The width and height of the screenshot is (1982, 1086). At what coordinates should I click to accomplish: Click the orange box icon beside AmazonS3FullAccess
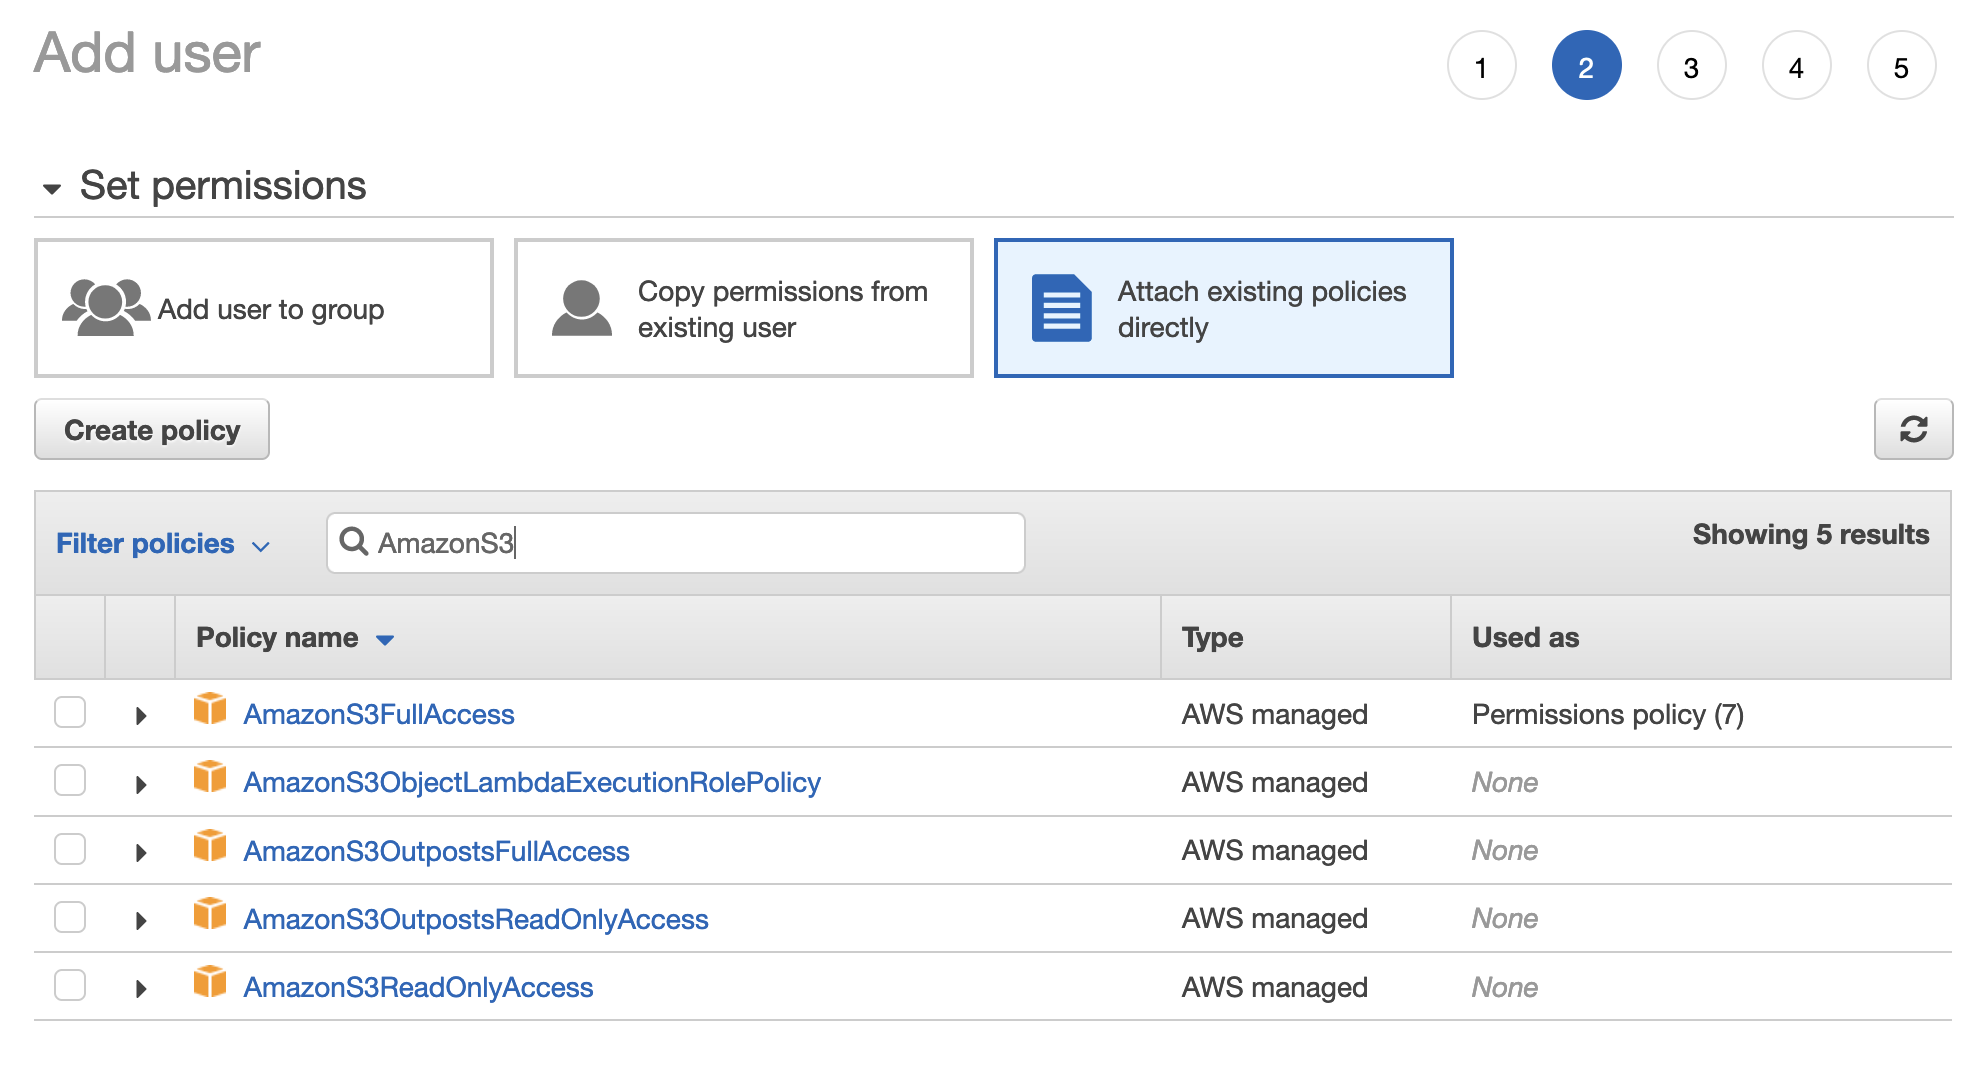(x=210, y=708)
